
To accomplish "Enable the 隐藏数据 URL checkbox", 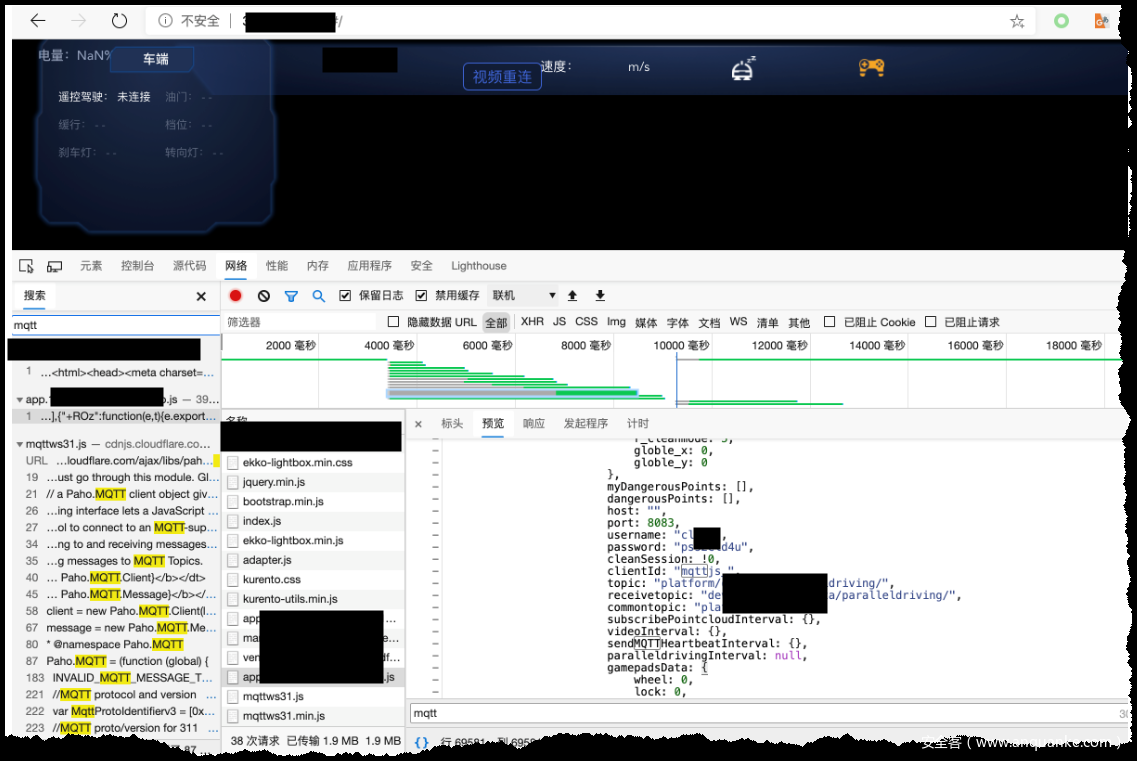I will tap(395, 322).
